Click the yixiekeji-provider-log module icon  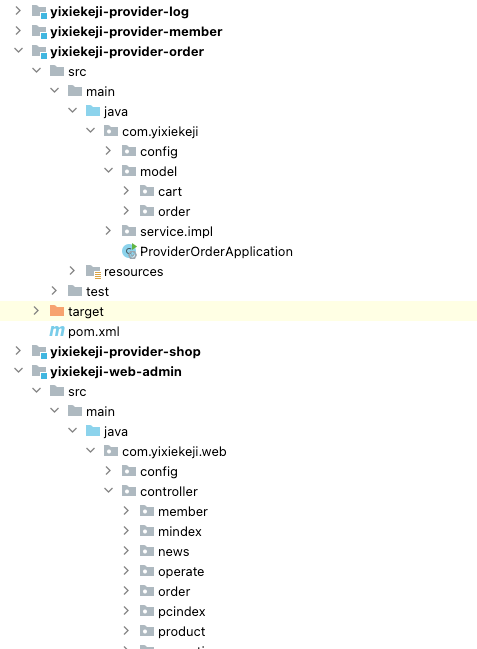39,12
